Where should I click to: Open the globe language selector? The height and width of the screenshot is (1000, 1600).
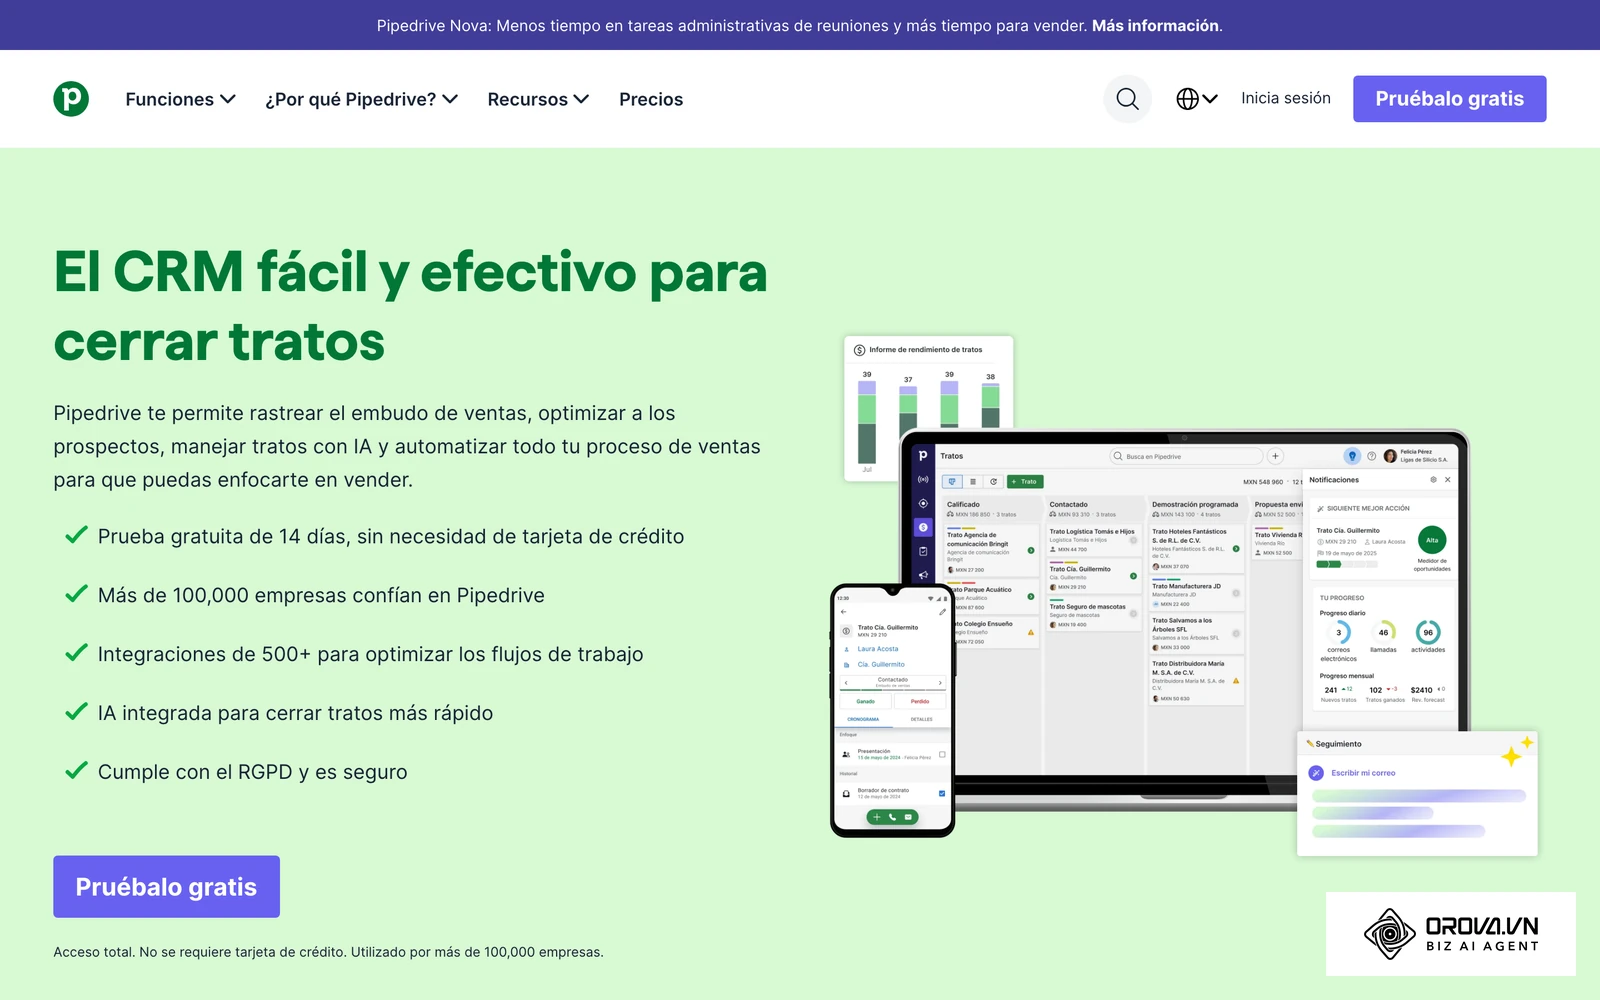[x=1196, y=99]
